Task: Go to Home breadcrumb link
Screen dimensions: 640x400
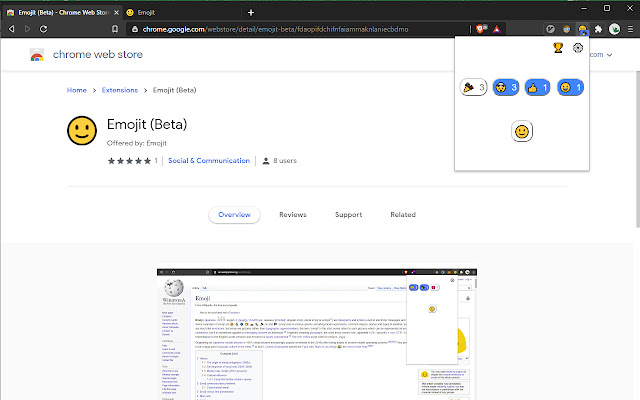Action: (x=77, y=90)
